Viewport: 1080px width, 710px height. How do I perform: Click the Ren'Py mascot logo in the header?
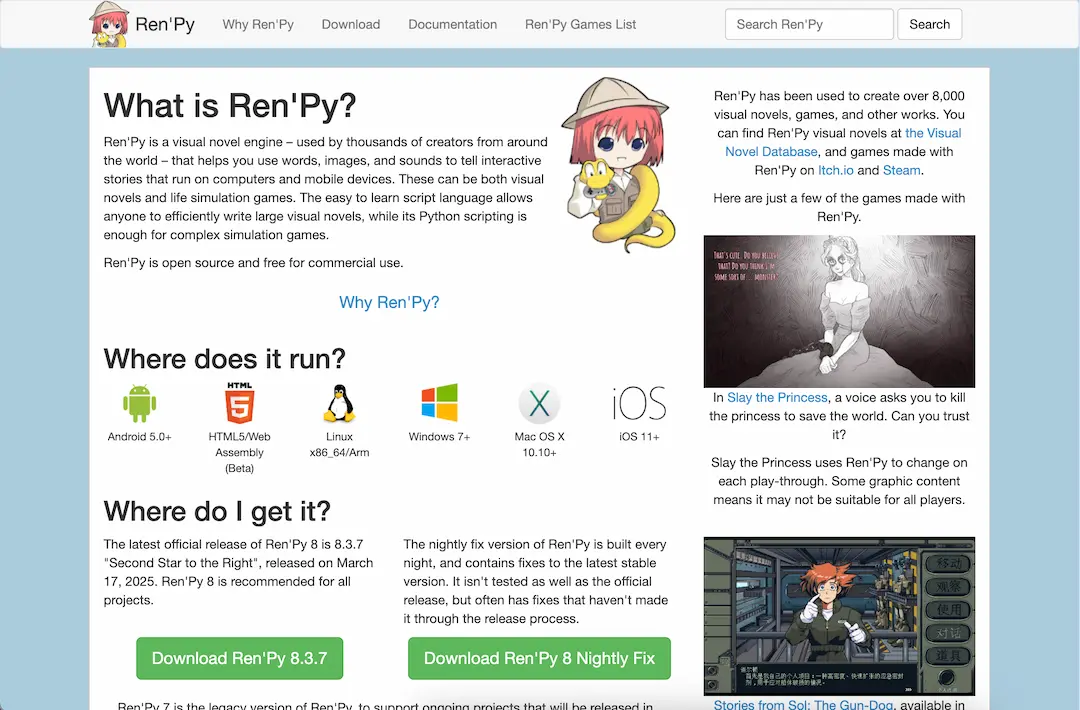pos(109,23)
